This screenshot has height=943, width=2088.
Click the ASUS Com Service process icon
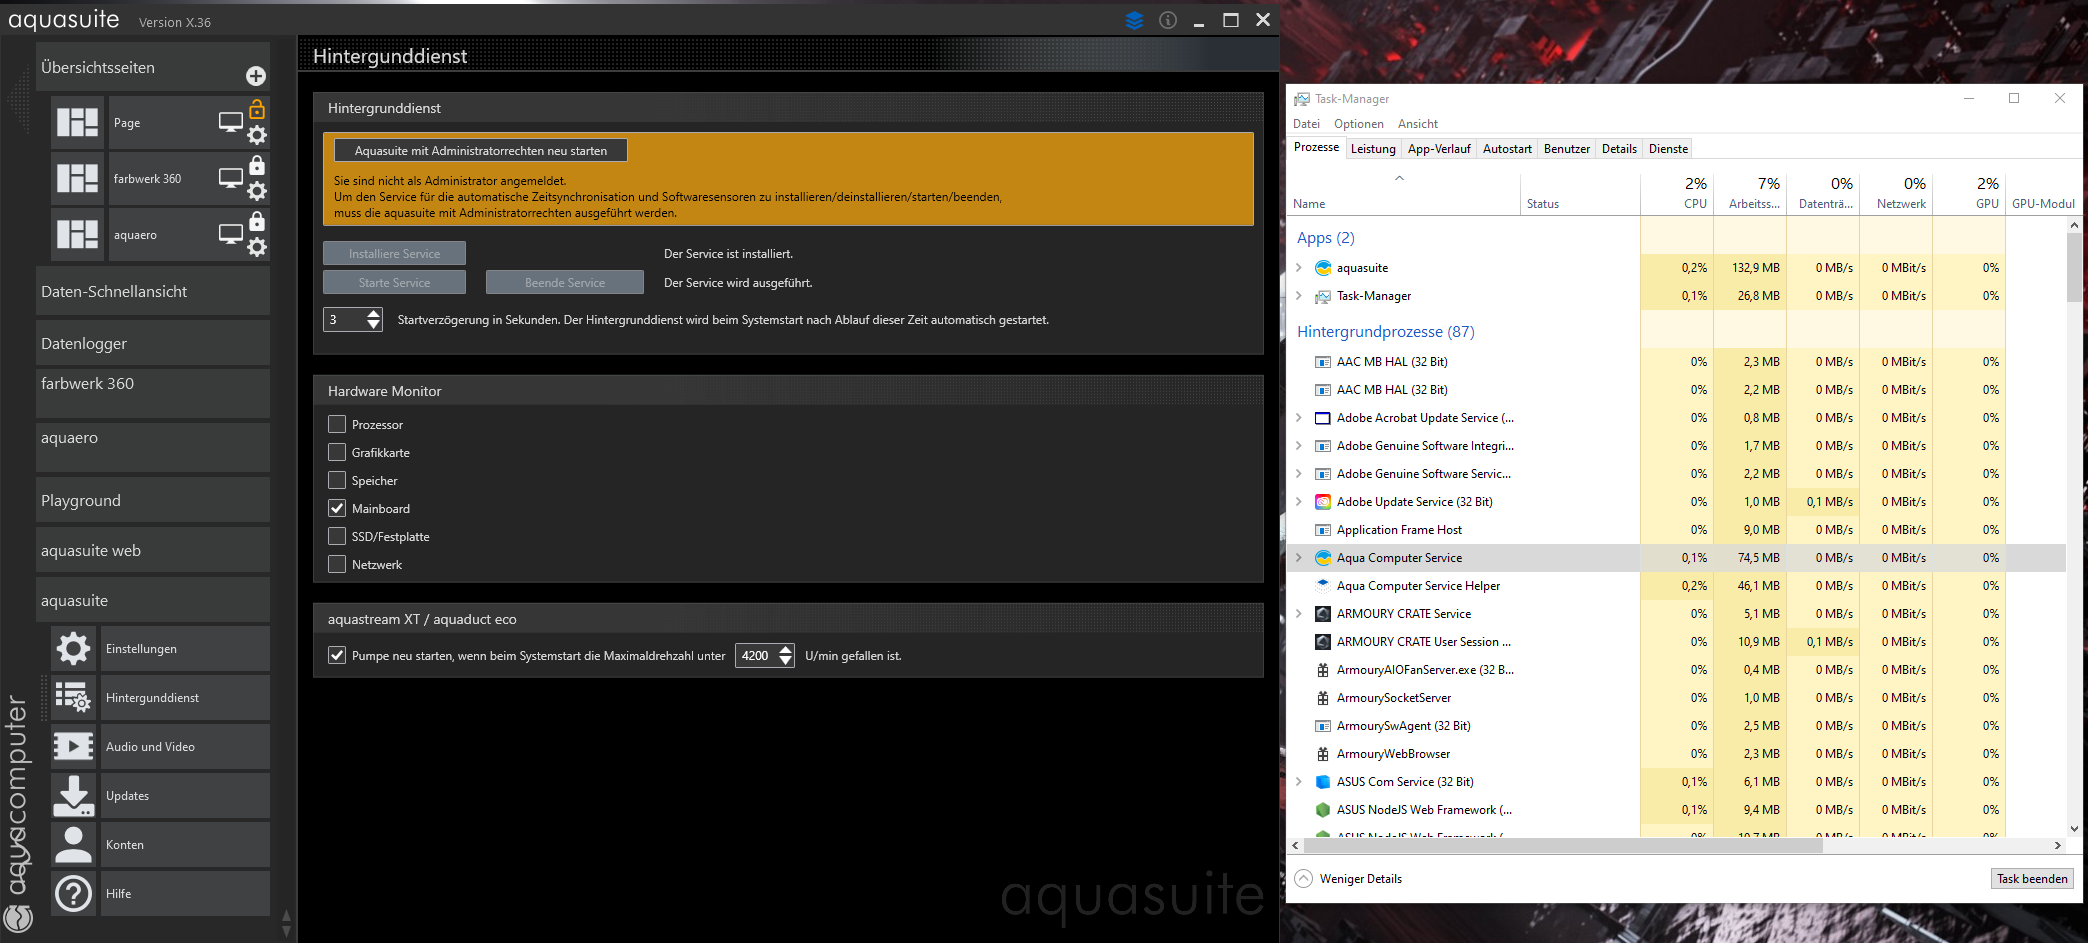coord(1323,782)
